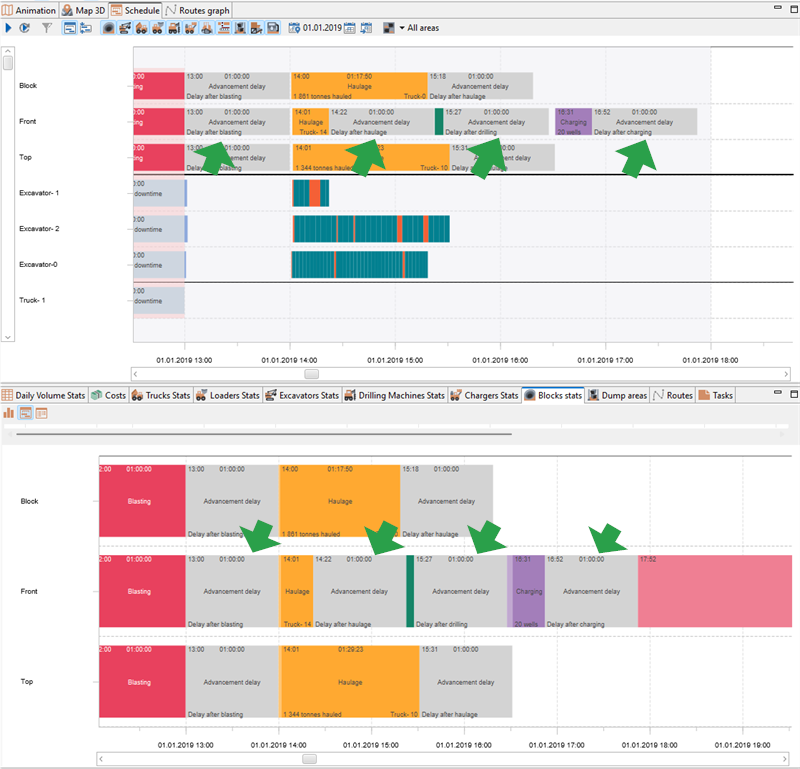The height and width of the screenshot is (769, 800).
Task: Open the Routes graph tab
Action: pos(198,10)
